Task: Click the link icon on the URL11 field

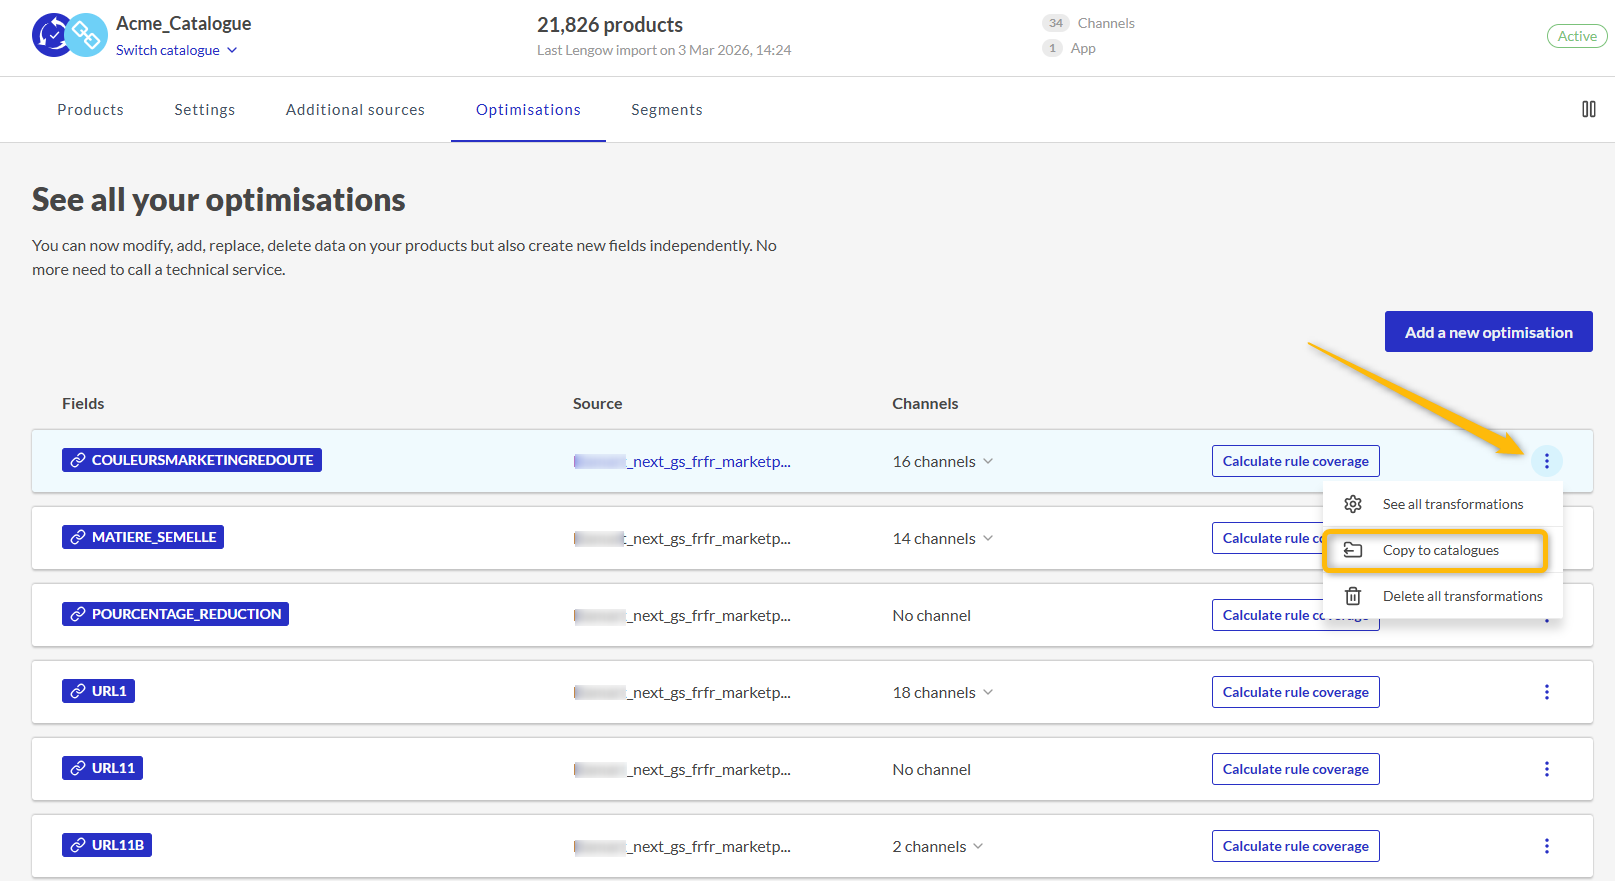Action: (78, 768)
